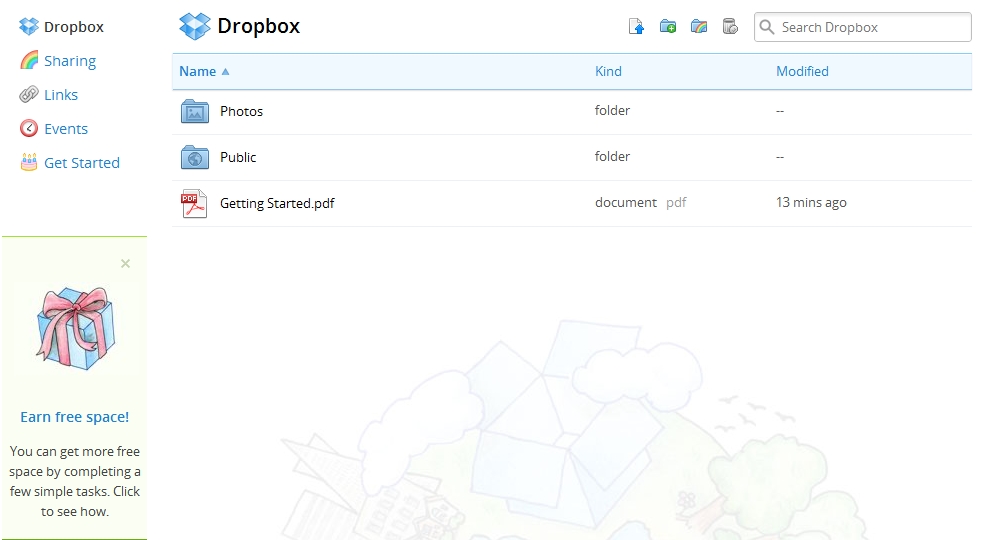The image size is (982, 540).
Task: Click the Search Dropbox input field
Action: tap(863, 27)
